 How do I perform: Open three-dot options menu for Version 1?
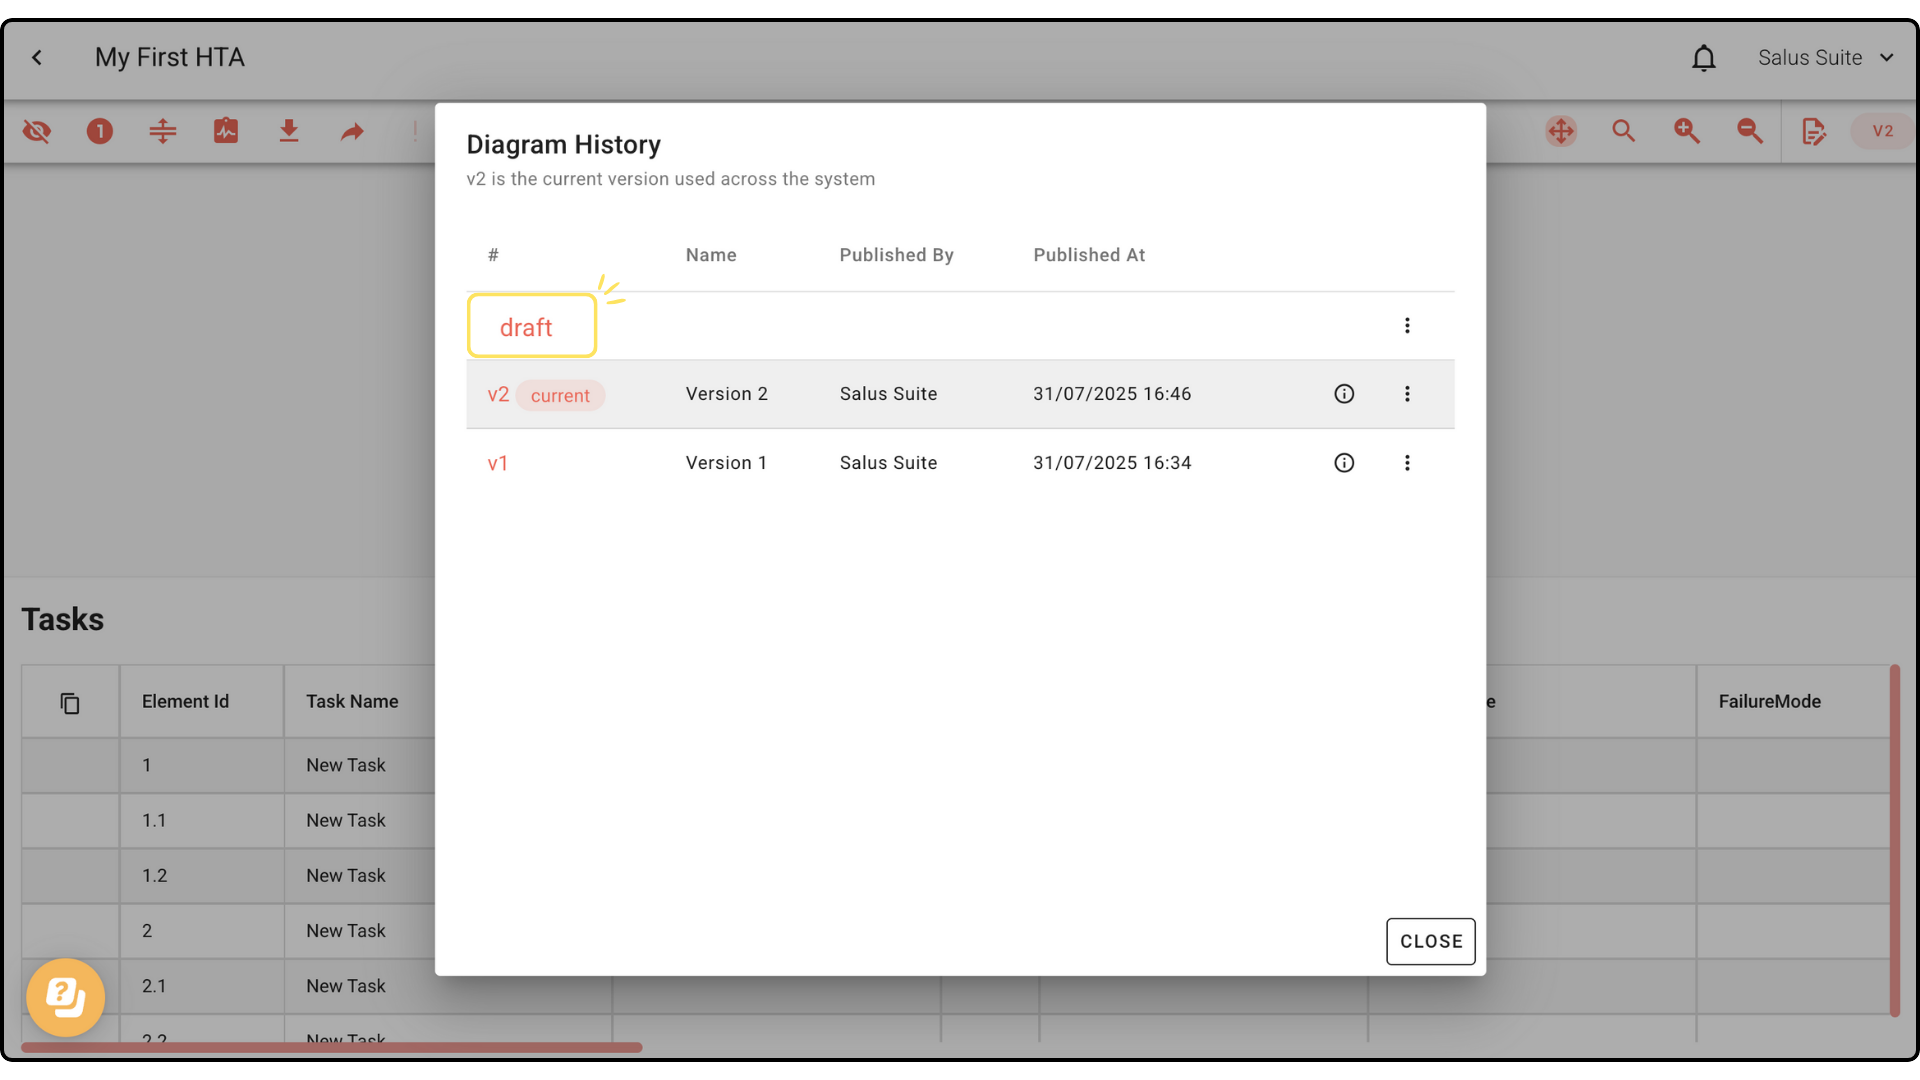1407,463
